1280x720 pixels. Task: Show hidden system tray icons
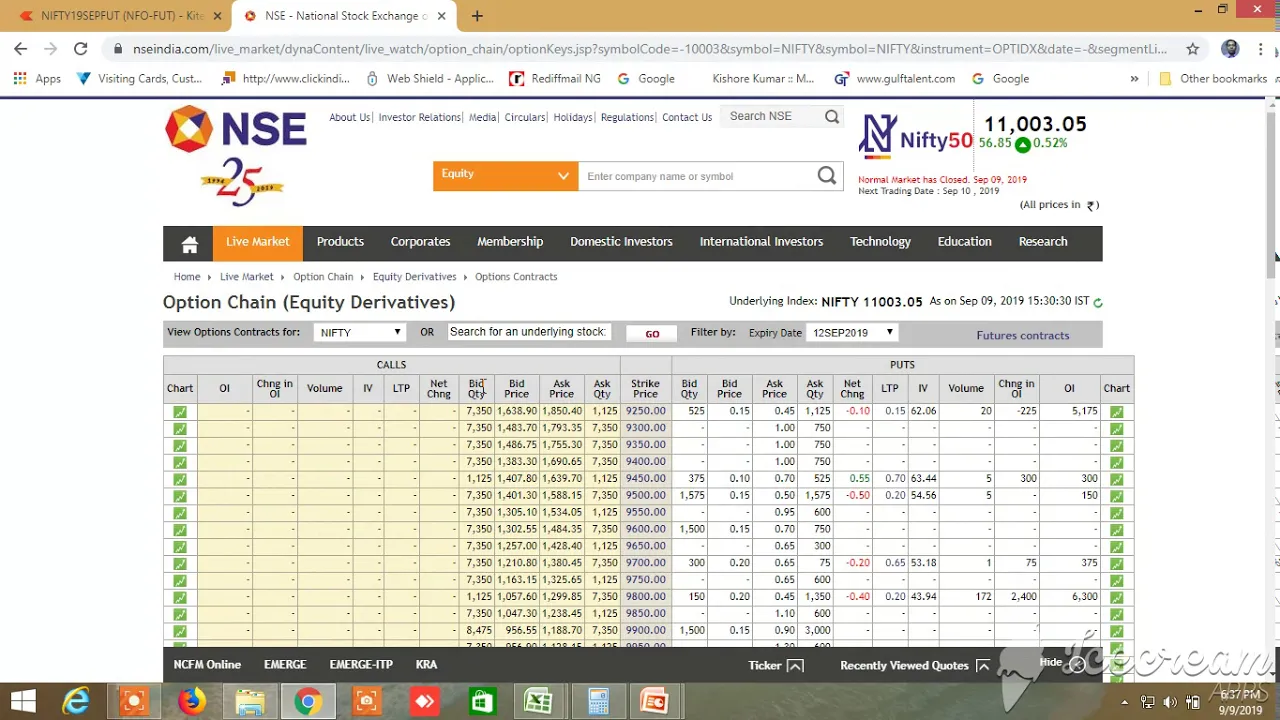click(x=1124, y=702)
